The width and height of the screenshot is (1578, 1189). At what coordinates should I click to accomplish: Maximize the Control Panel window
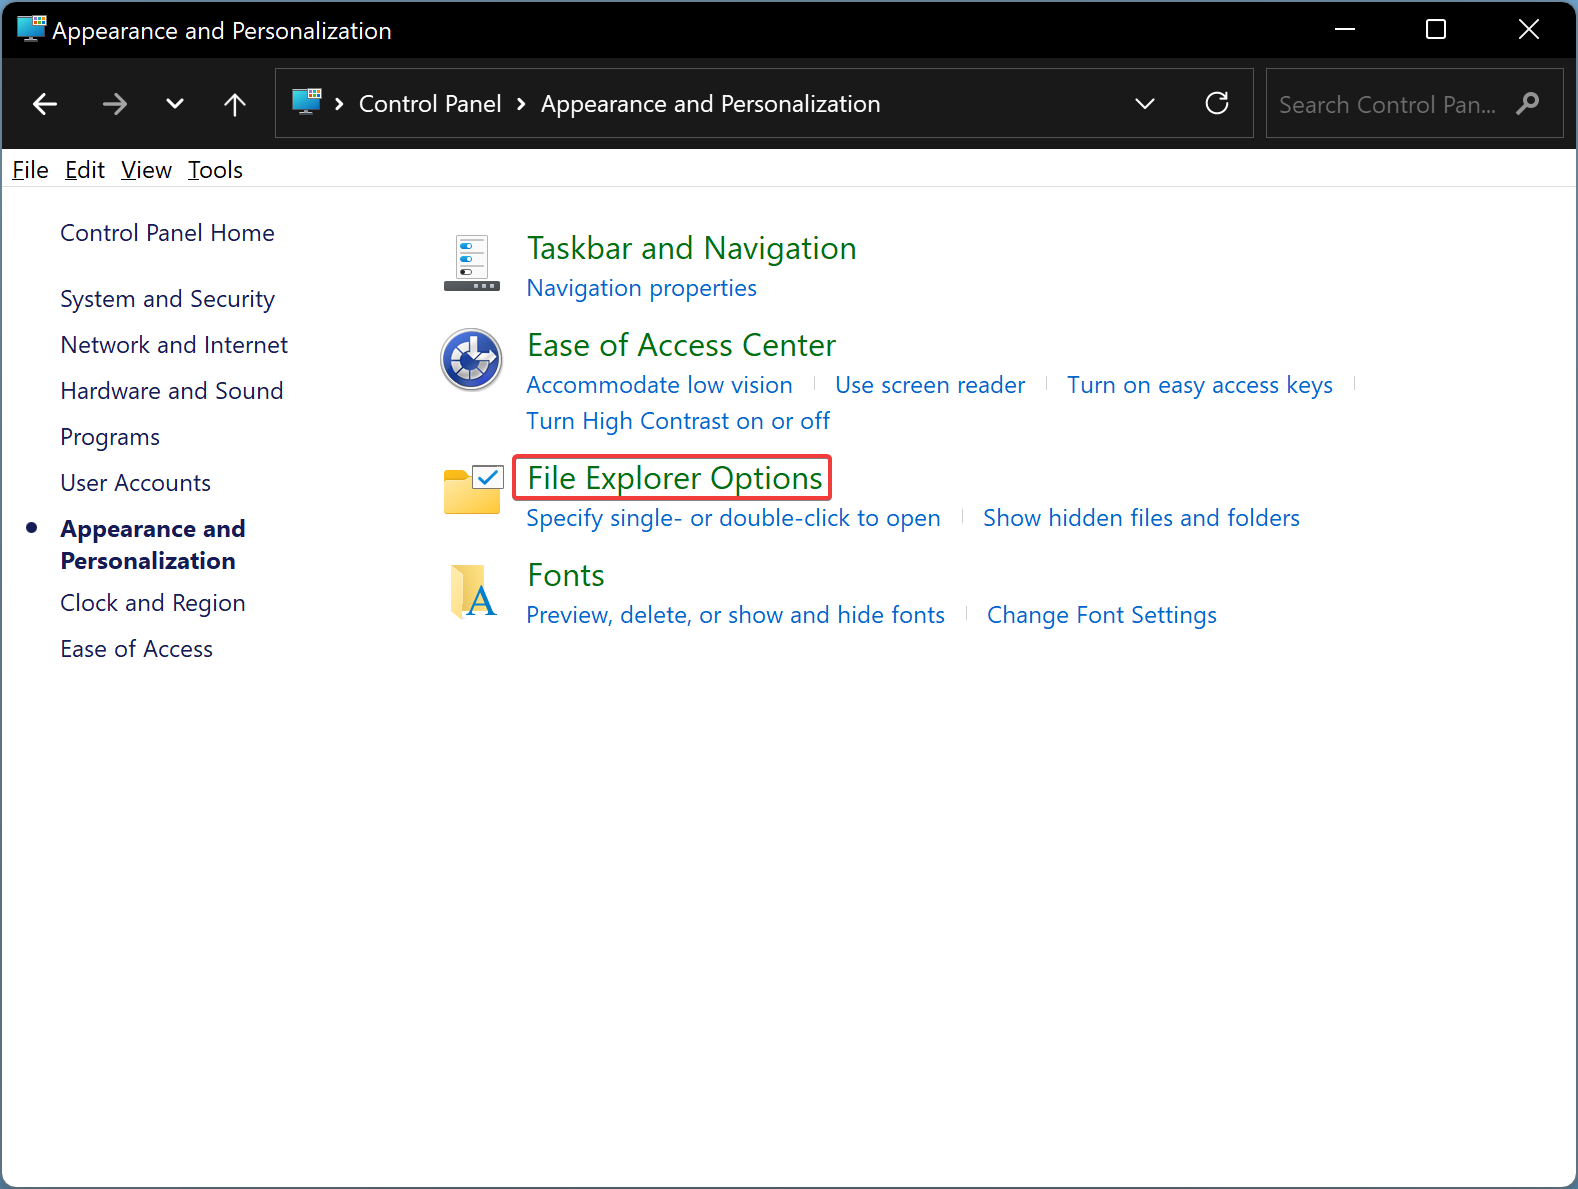point(1436,29)
